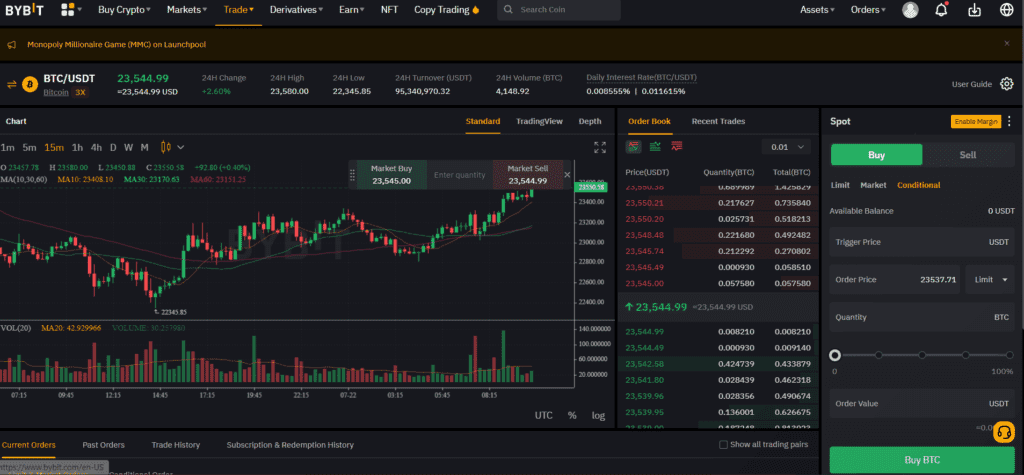Screen dimensions: 1024x475
Task: Click the Market Sell 23,544.99 button
Action: pyautogui.click(x=528, y=175)
